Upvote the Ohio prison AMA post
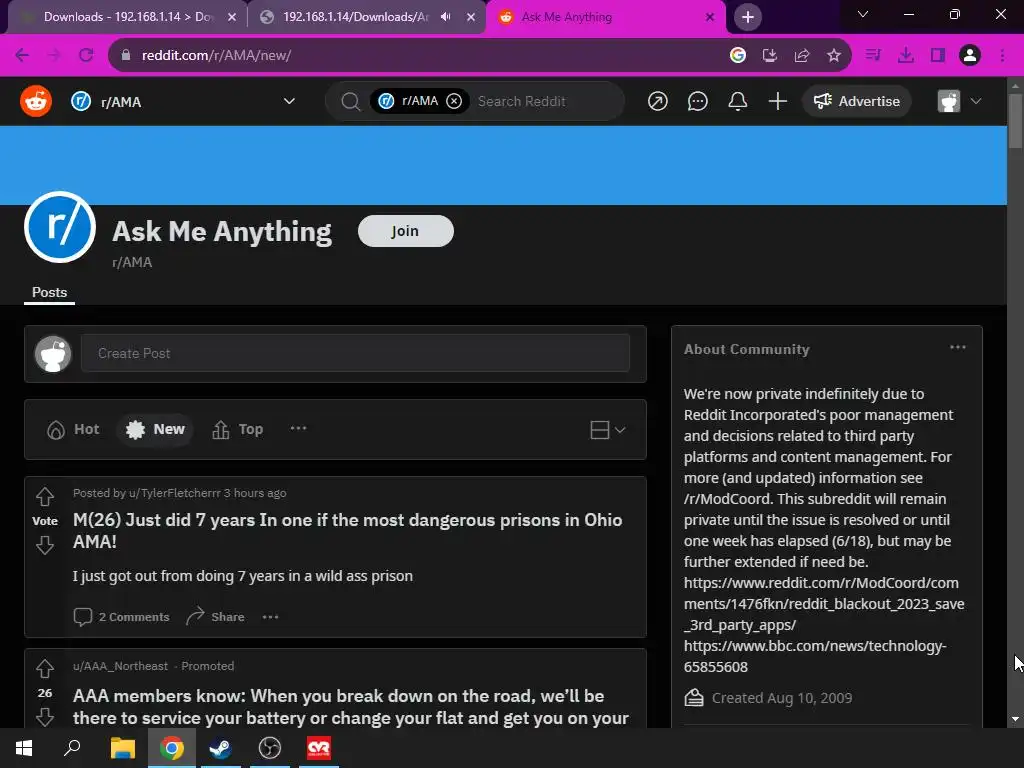Screen dimensions: 1024x768 (x=44, y=497)
